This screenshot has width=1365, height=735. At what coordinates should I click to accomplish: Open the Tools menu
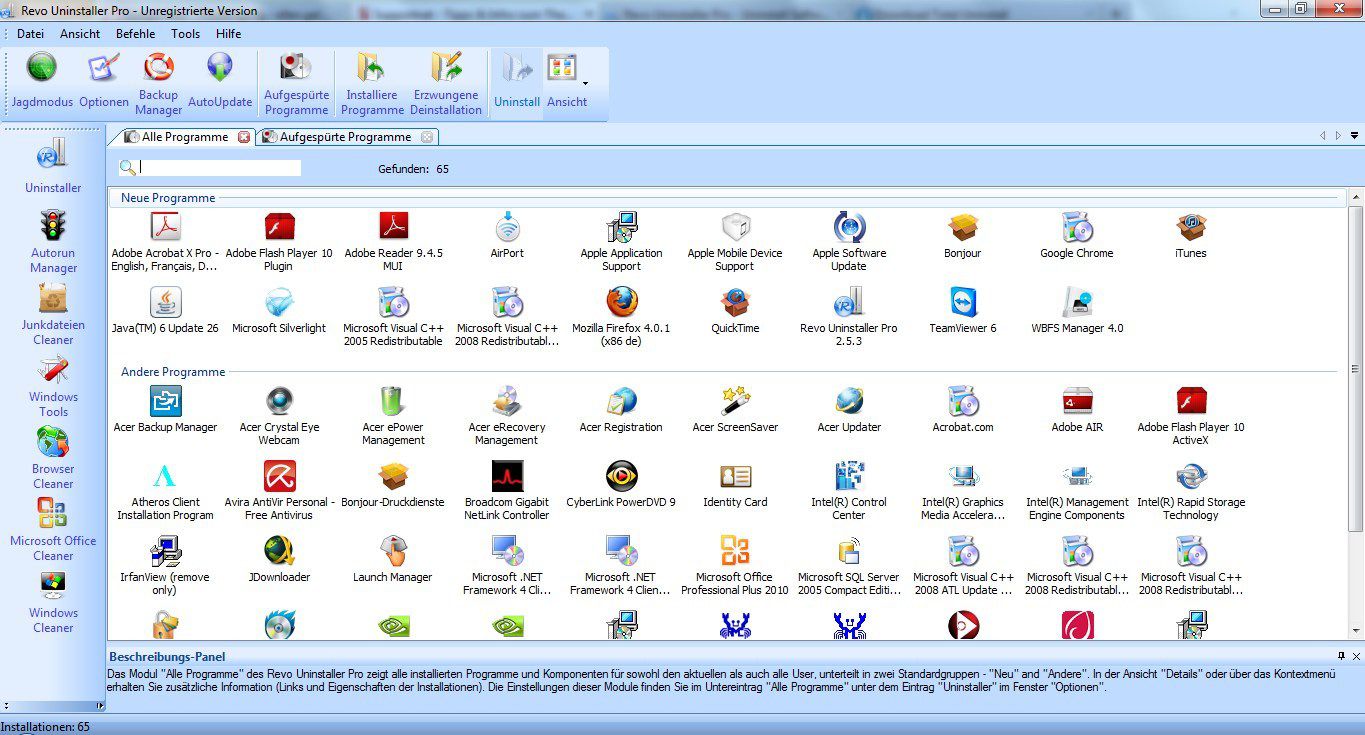[185, 33]
